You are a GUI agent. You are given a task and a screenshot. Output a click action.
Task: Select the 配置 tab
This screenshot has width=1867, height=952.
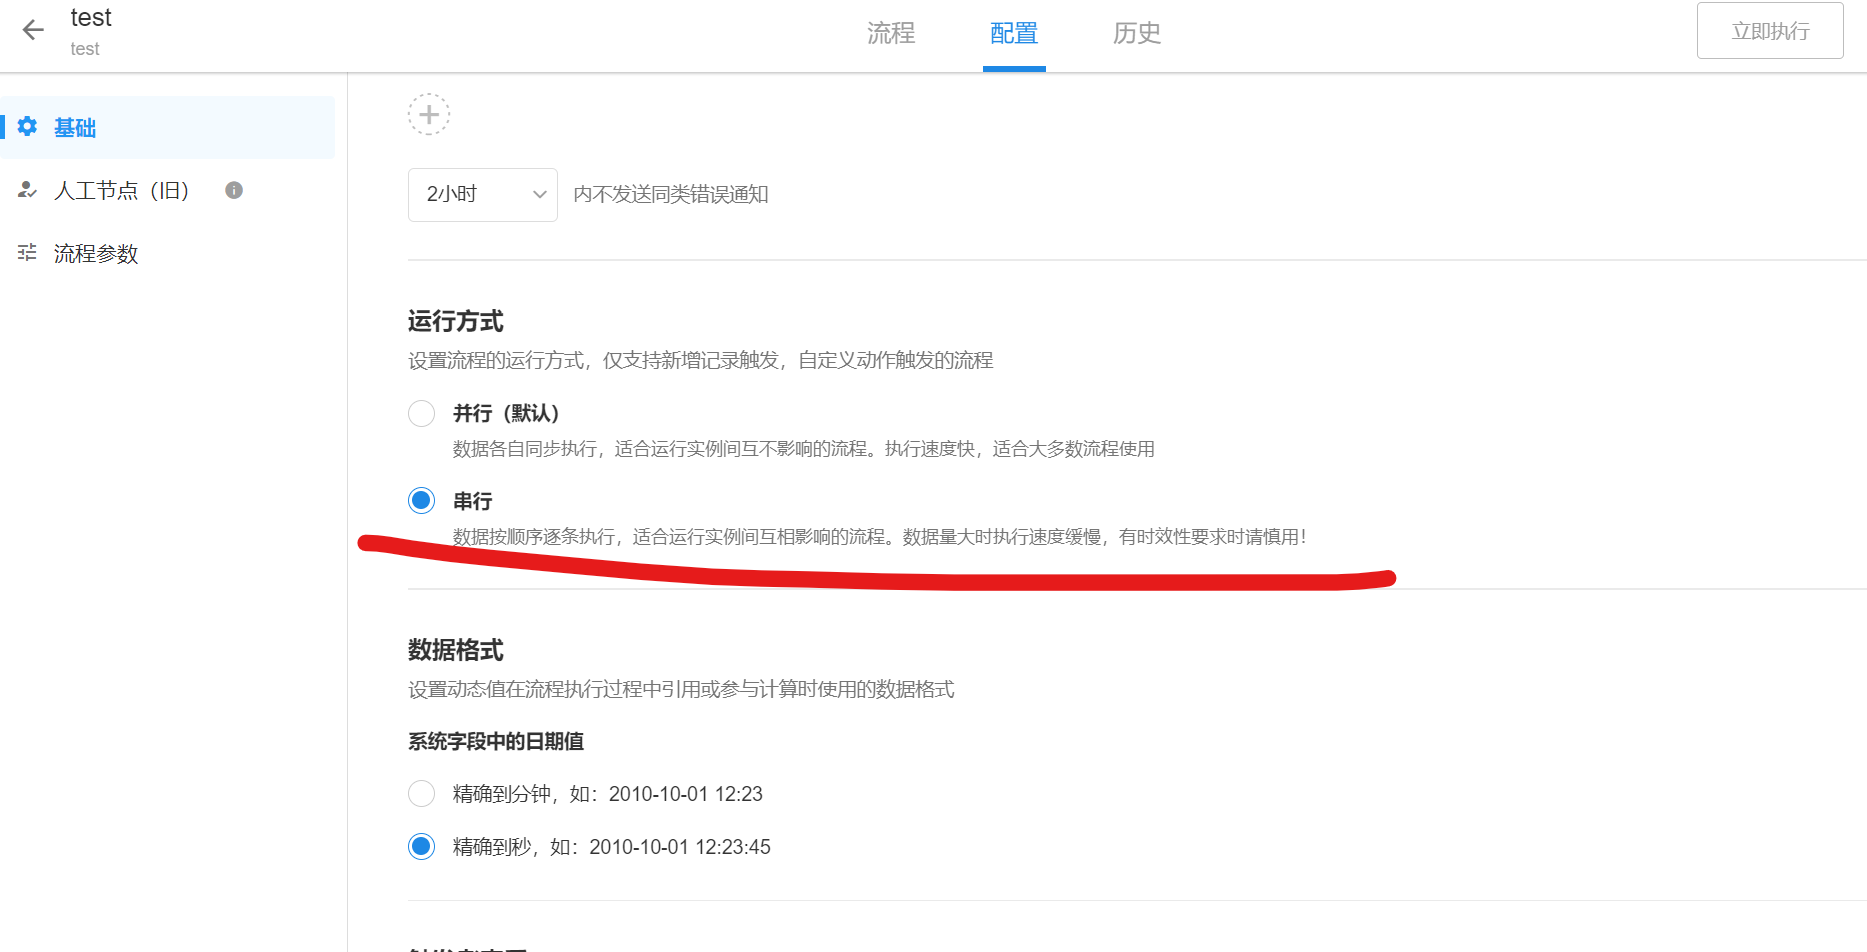tap(1013, 33)
